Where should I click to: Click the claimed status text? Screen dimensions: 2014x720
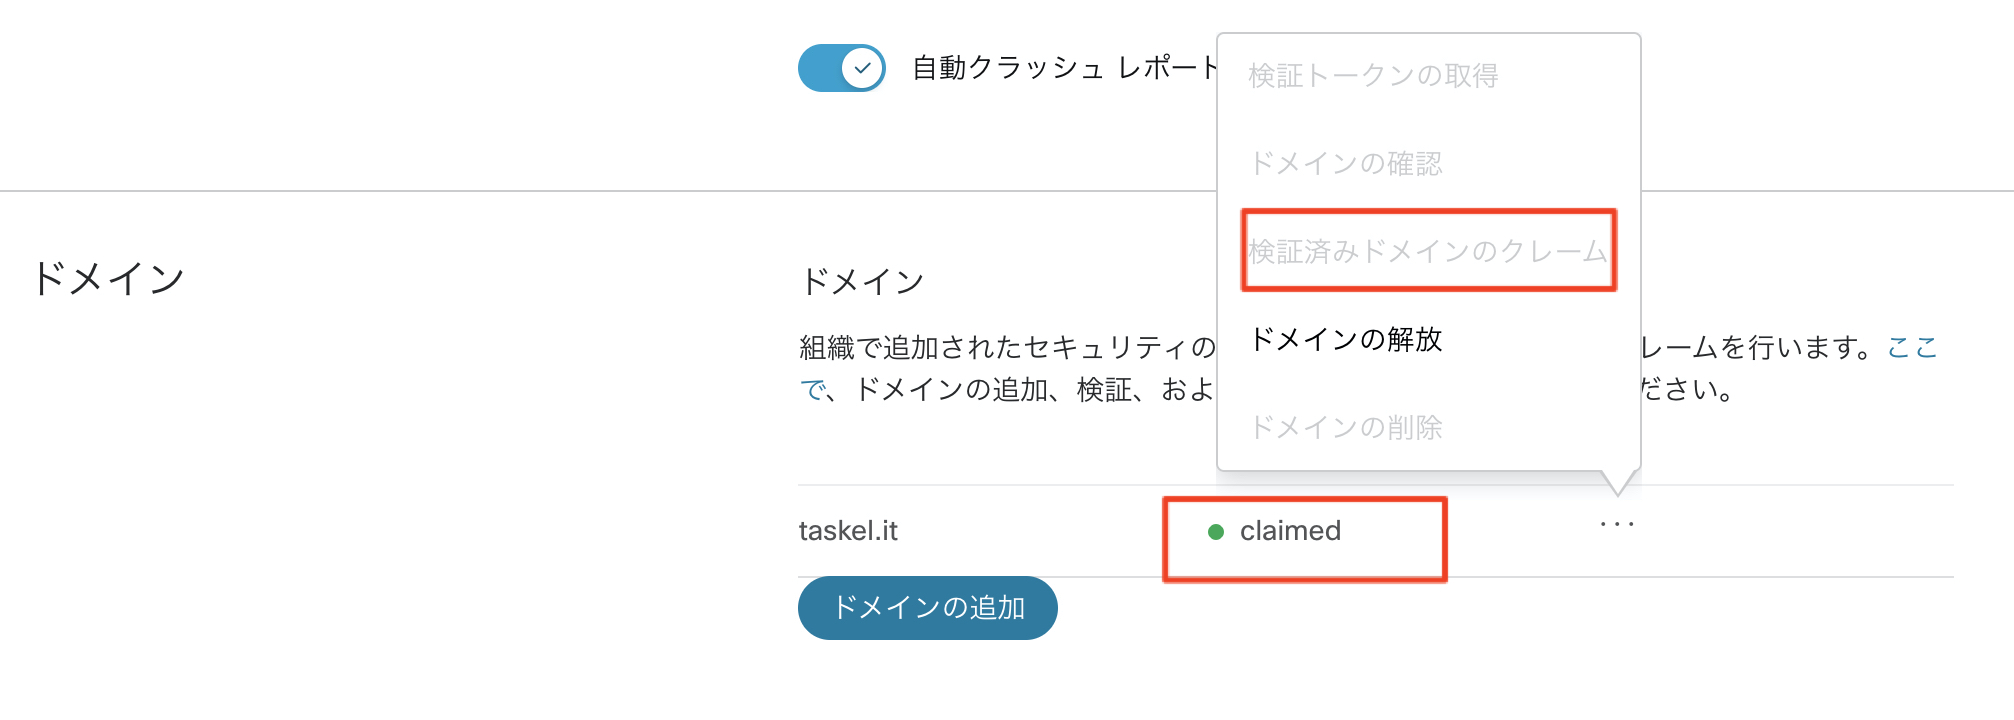(x=1290, y=531)
